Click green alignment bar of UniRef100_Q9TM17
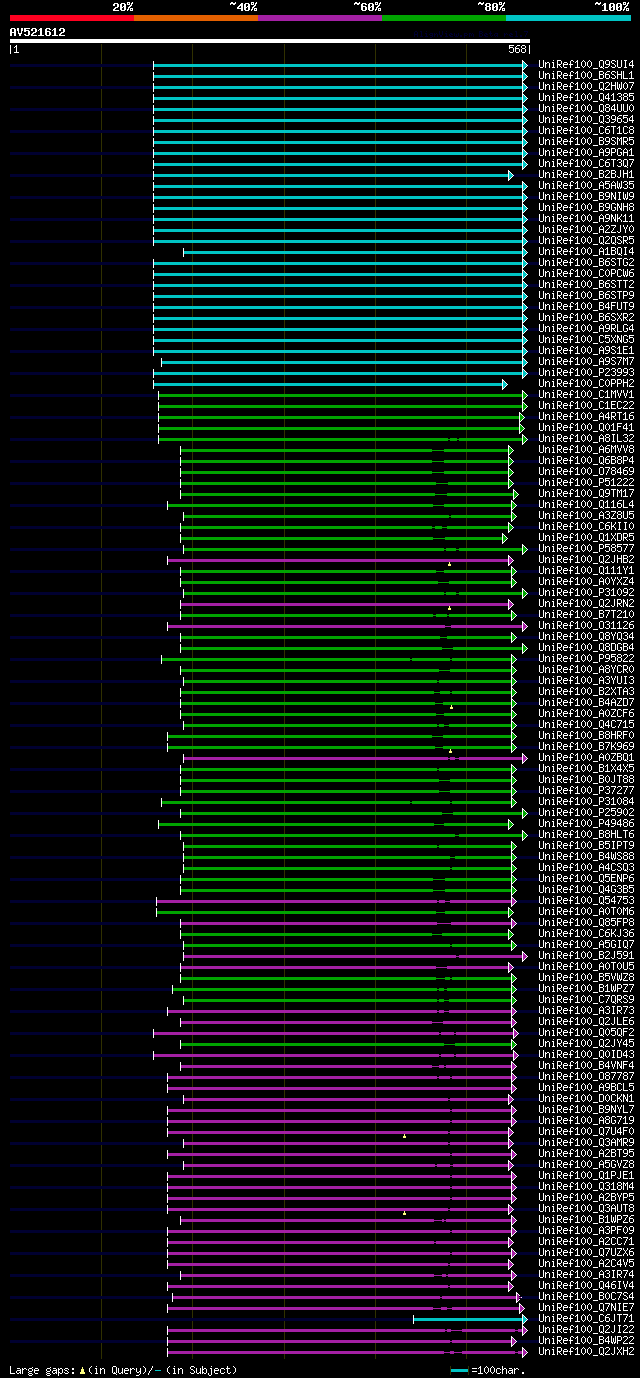 coord(349,493)
